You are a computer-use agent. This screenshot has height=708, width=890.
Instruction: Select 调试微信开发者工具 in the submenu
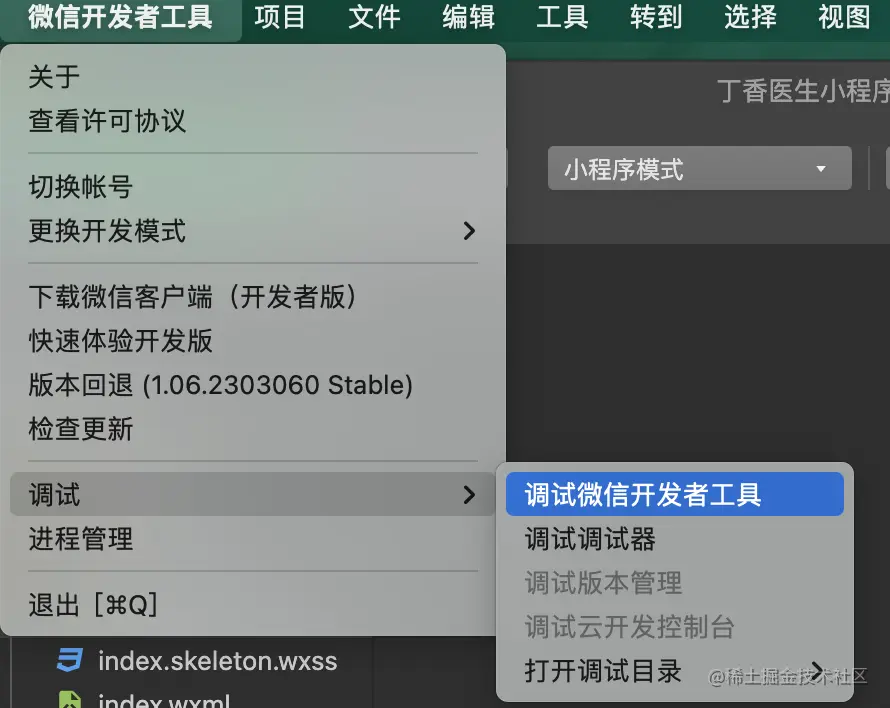pyautogui.click(x=675, y=495)
